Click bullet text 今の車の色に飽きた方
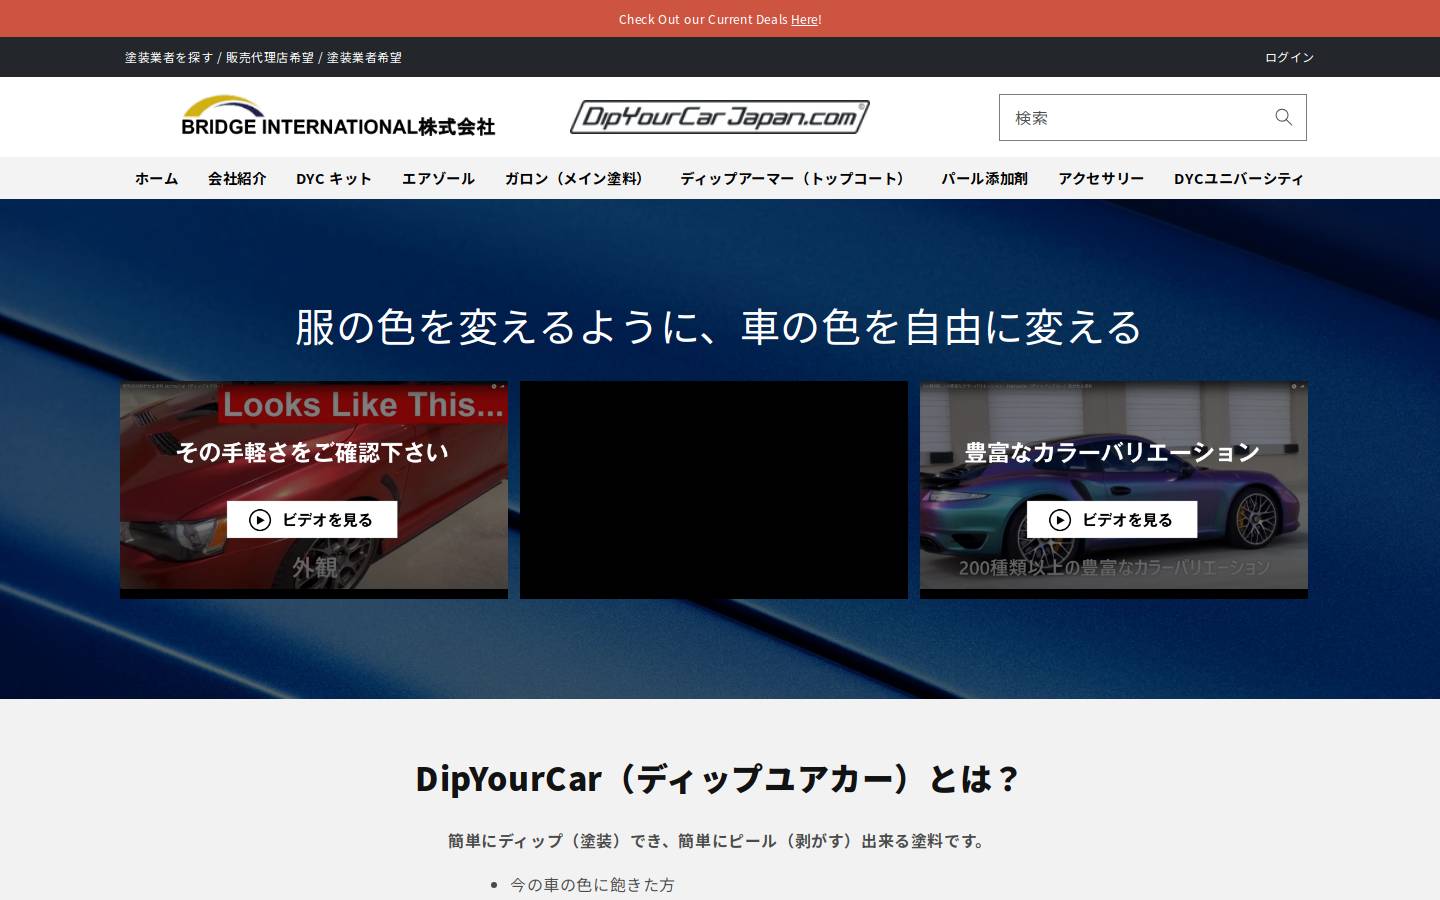The image size is (1440, 900). [592, 885]
